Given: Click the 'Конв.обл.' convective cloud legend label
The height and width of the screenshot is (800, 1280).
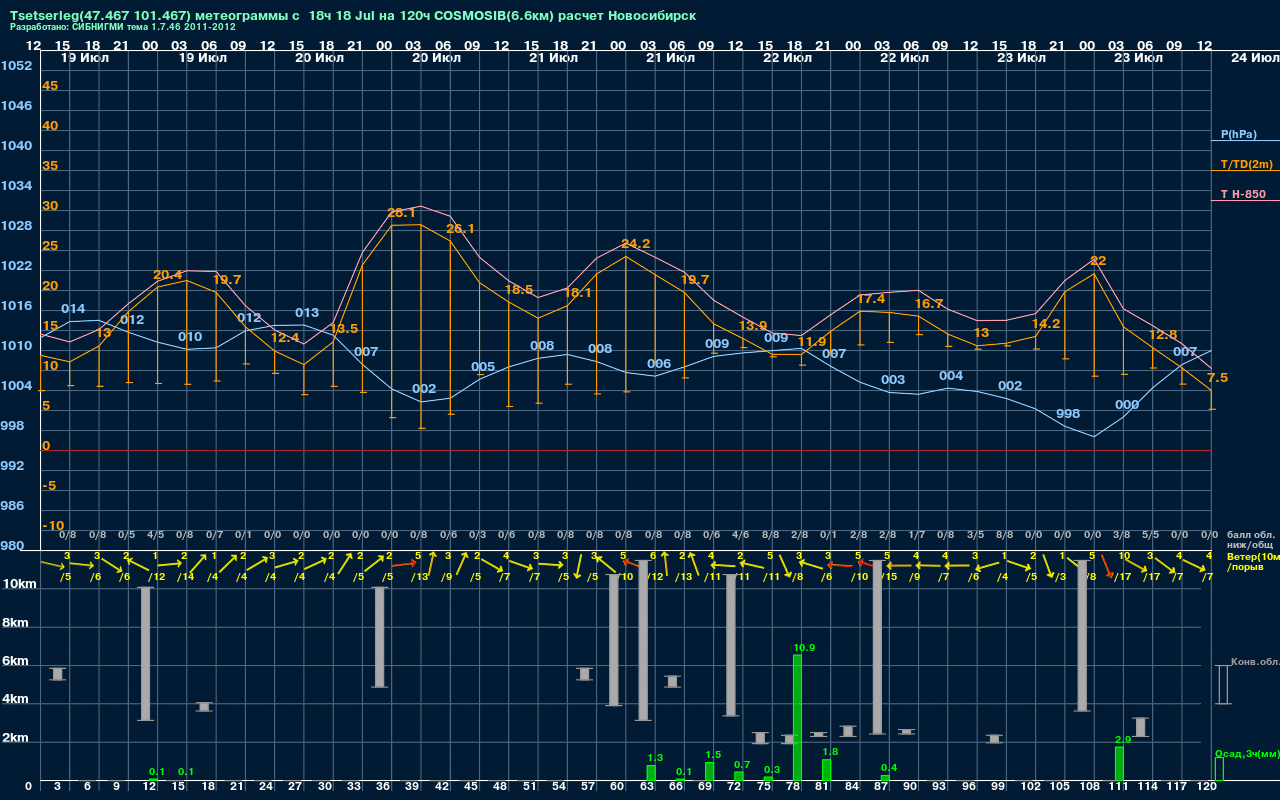Looking at the screenshot, I should [x=1255, y=662].
